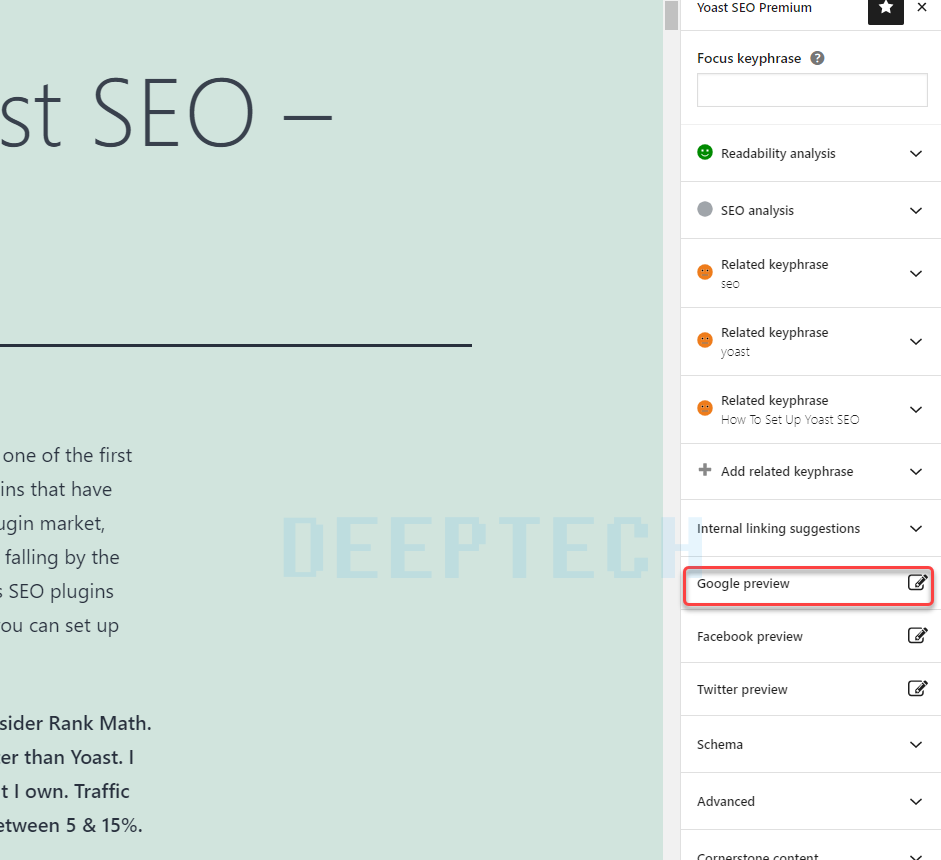Click the Twitter preview label
941x860 pixels.
(x=742, y=690)
